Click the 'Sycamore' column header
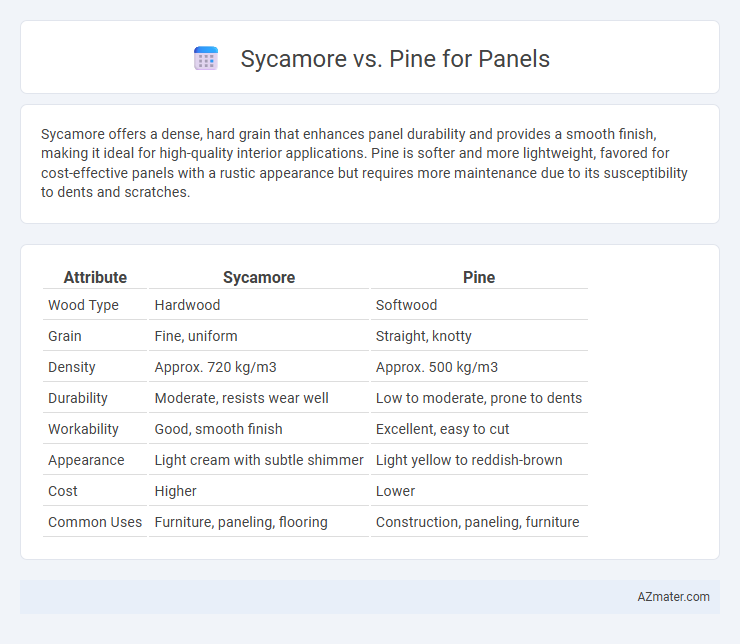Screen dimensions: 740x644 259,277
